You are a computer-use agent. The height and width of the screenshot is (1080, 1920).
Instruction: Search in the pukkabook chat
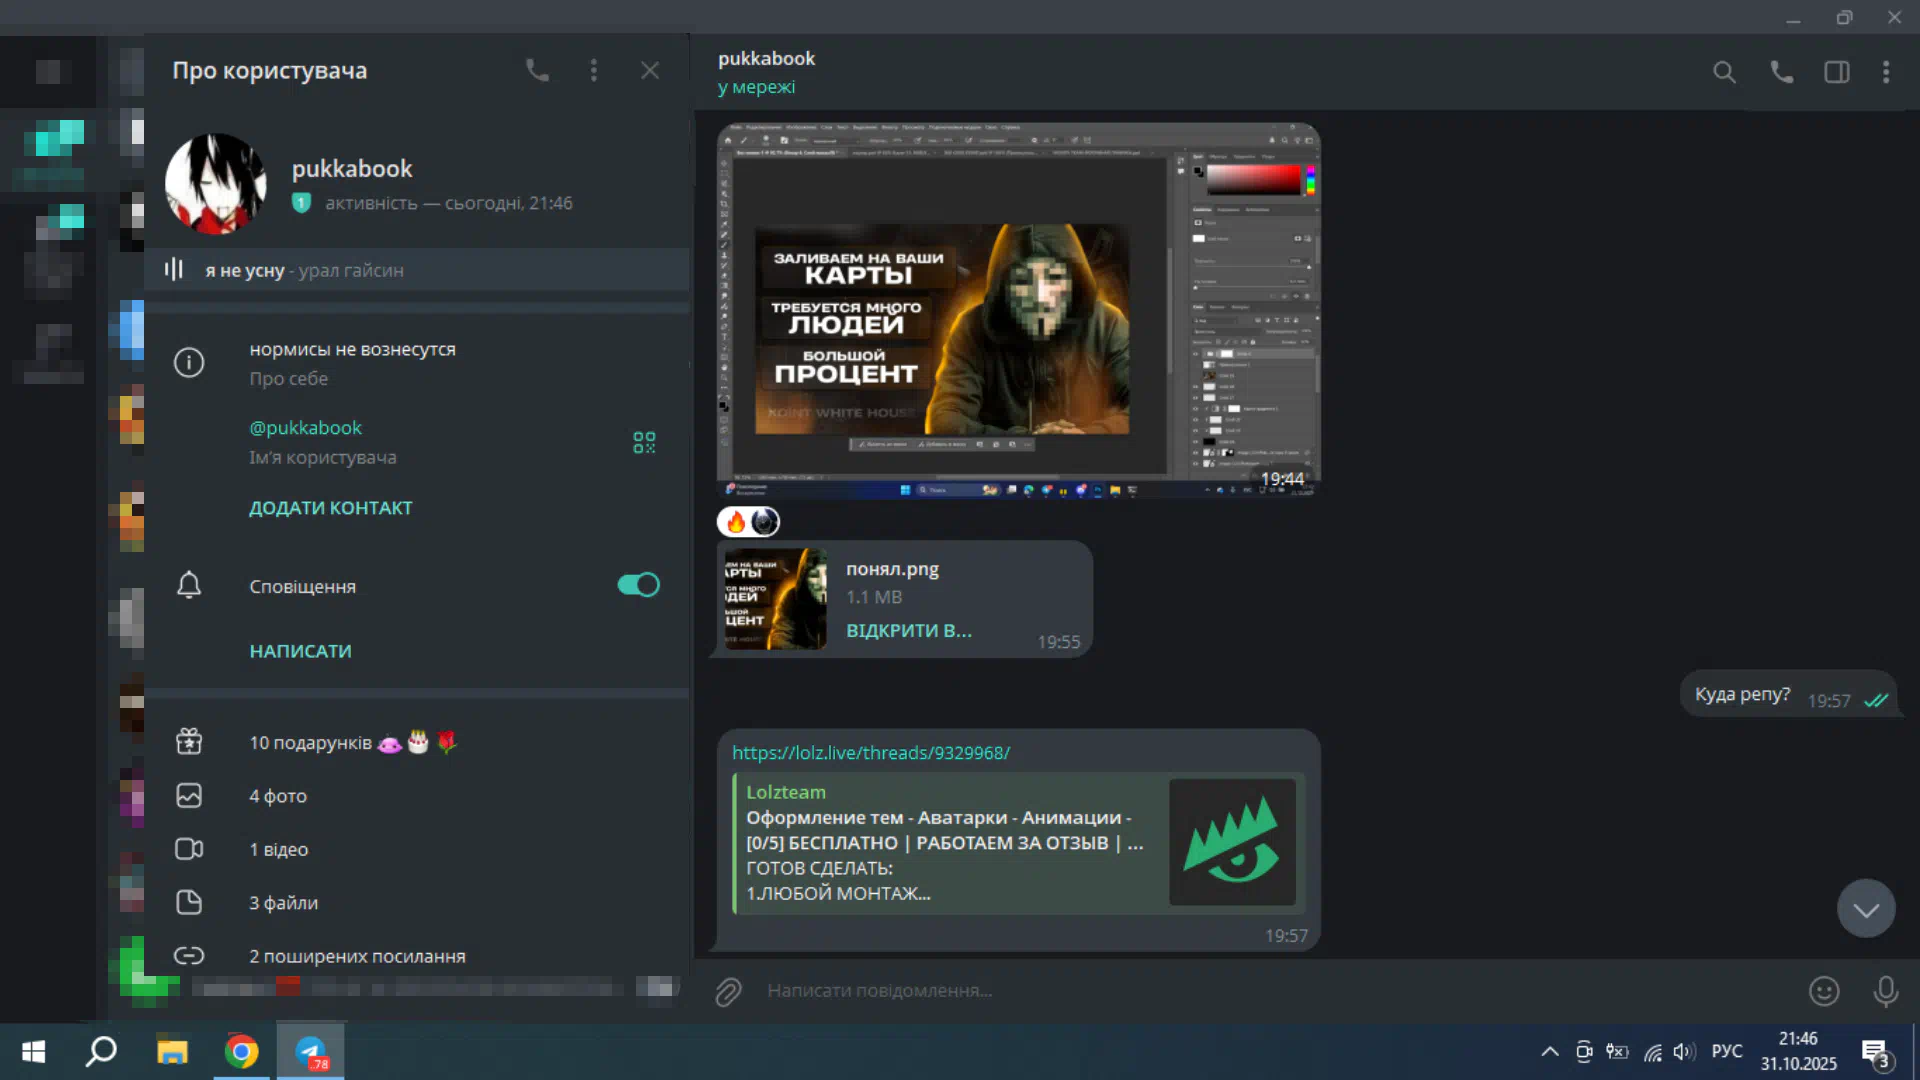(1724, 72)
